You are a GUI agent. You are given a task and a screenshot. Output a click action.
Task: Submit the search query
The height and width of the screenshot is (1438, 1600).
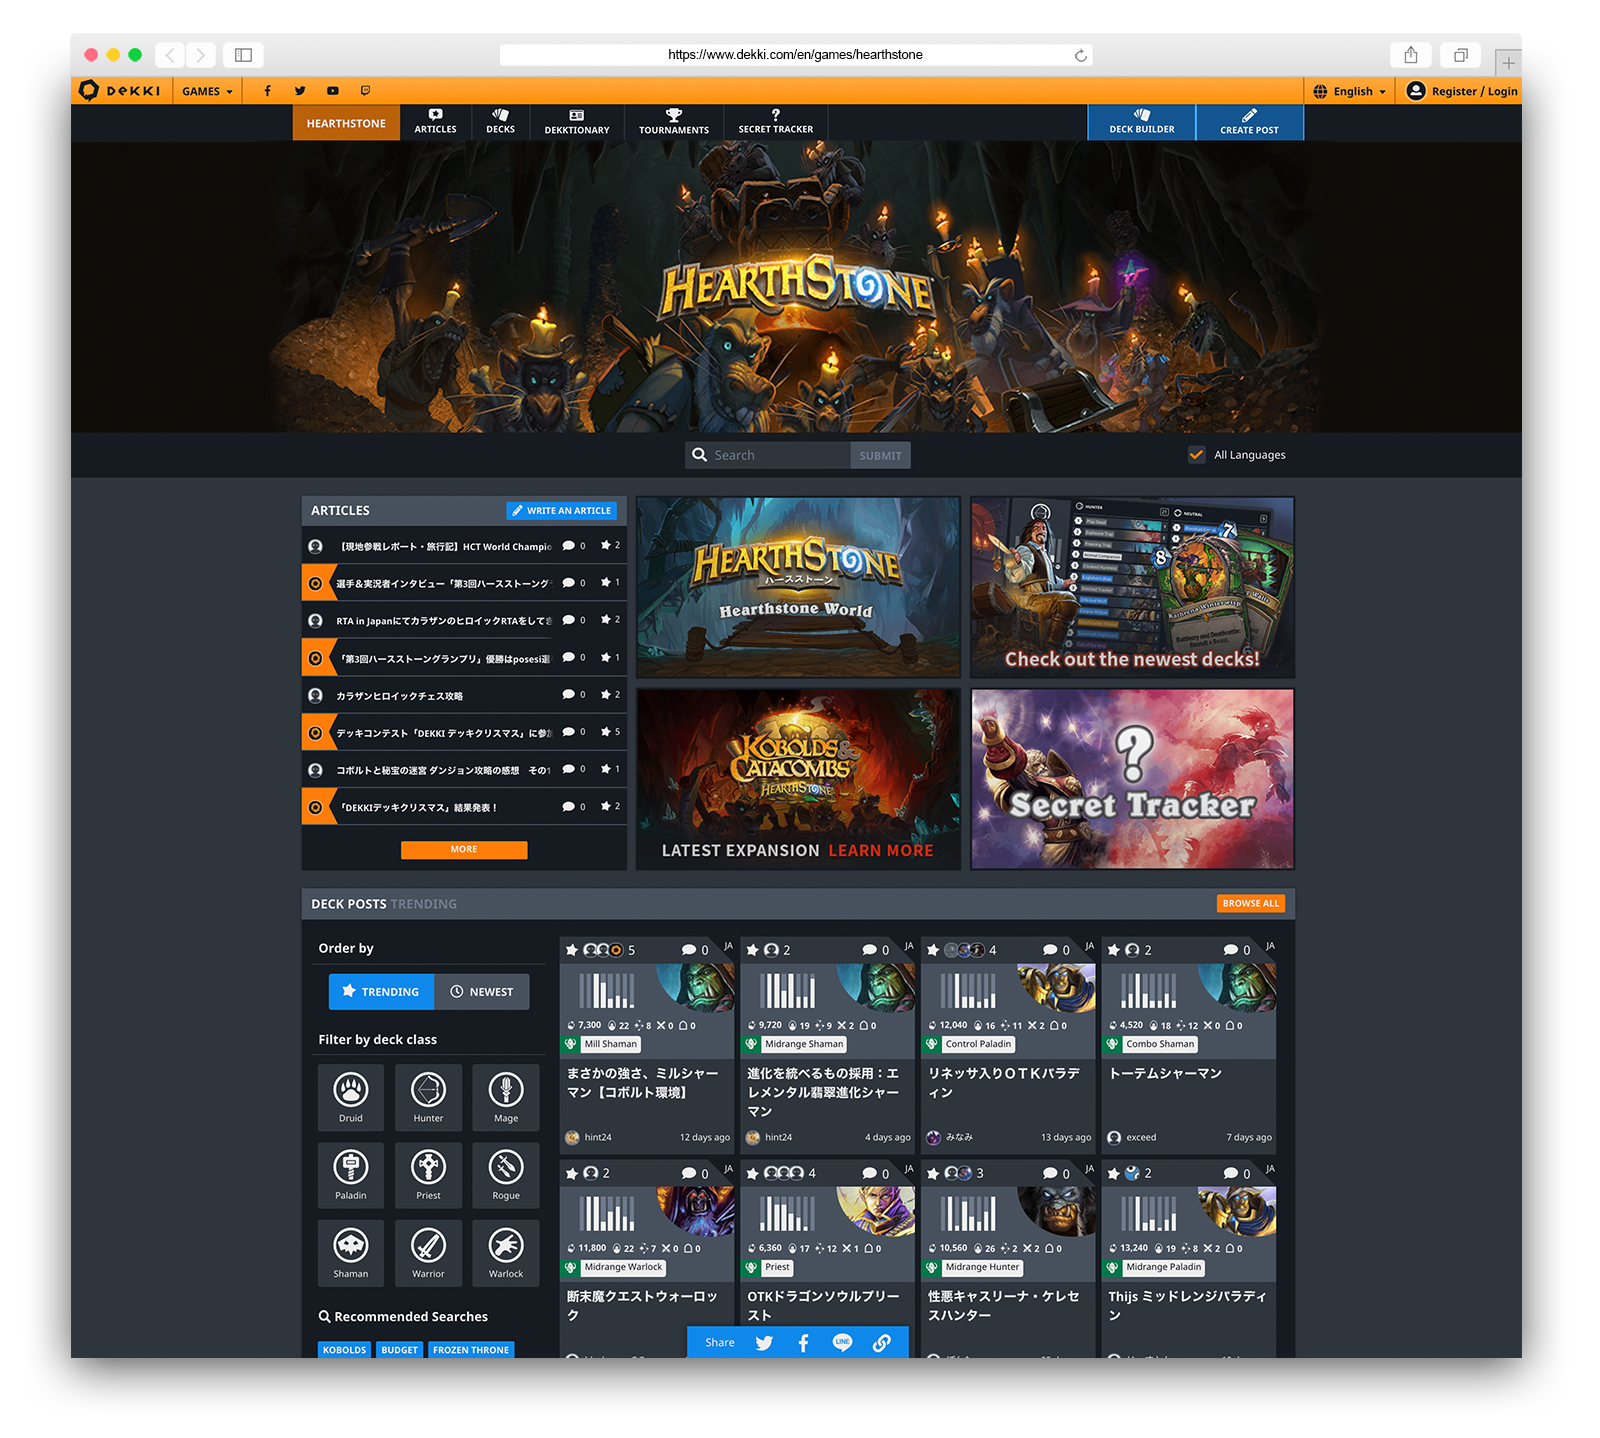(x=880, y=456)
